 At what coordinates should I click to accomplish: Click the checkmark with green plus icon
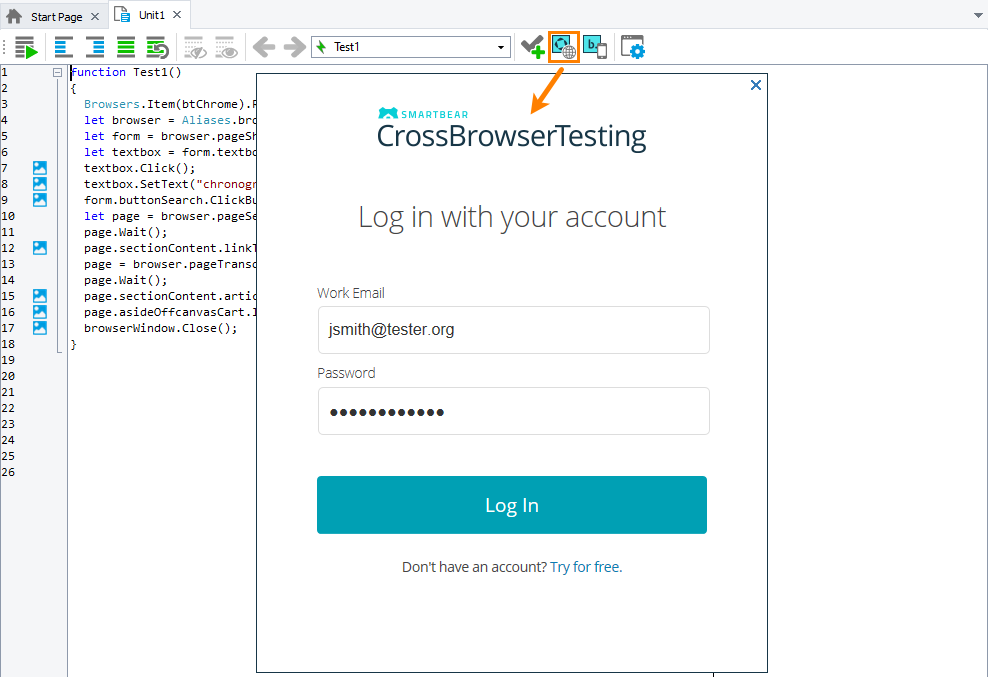pos(533,47)
